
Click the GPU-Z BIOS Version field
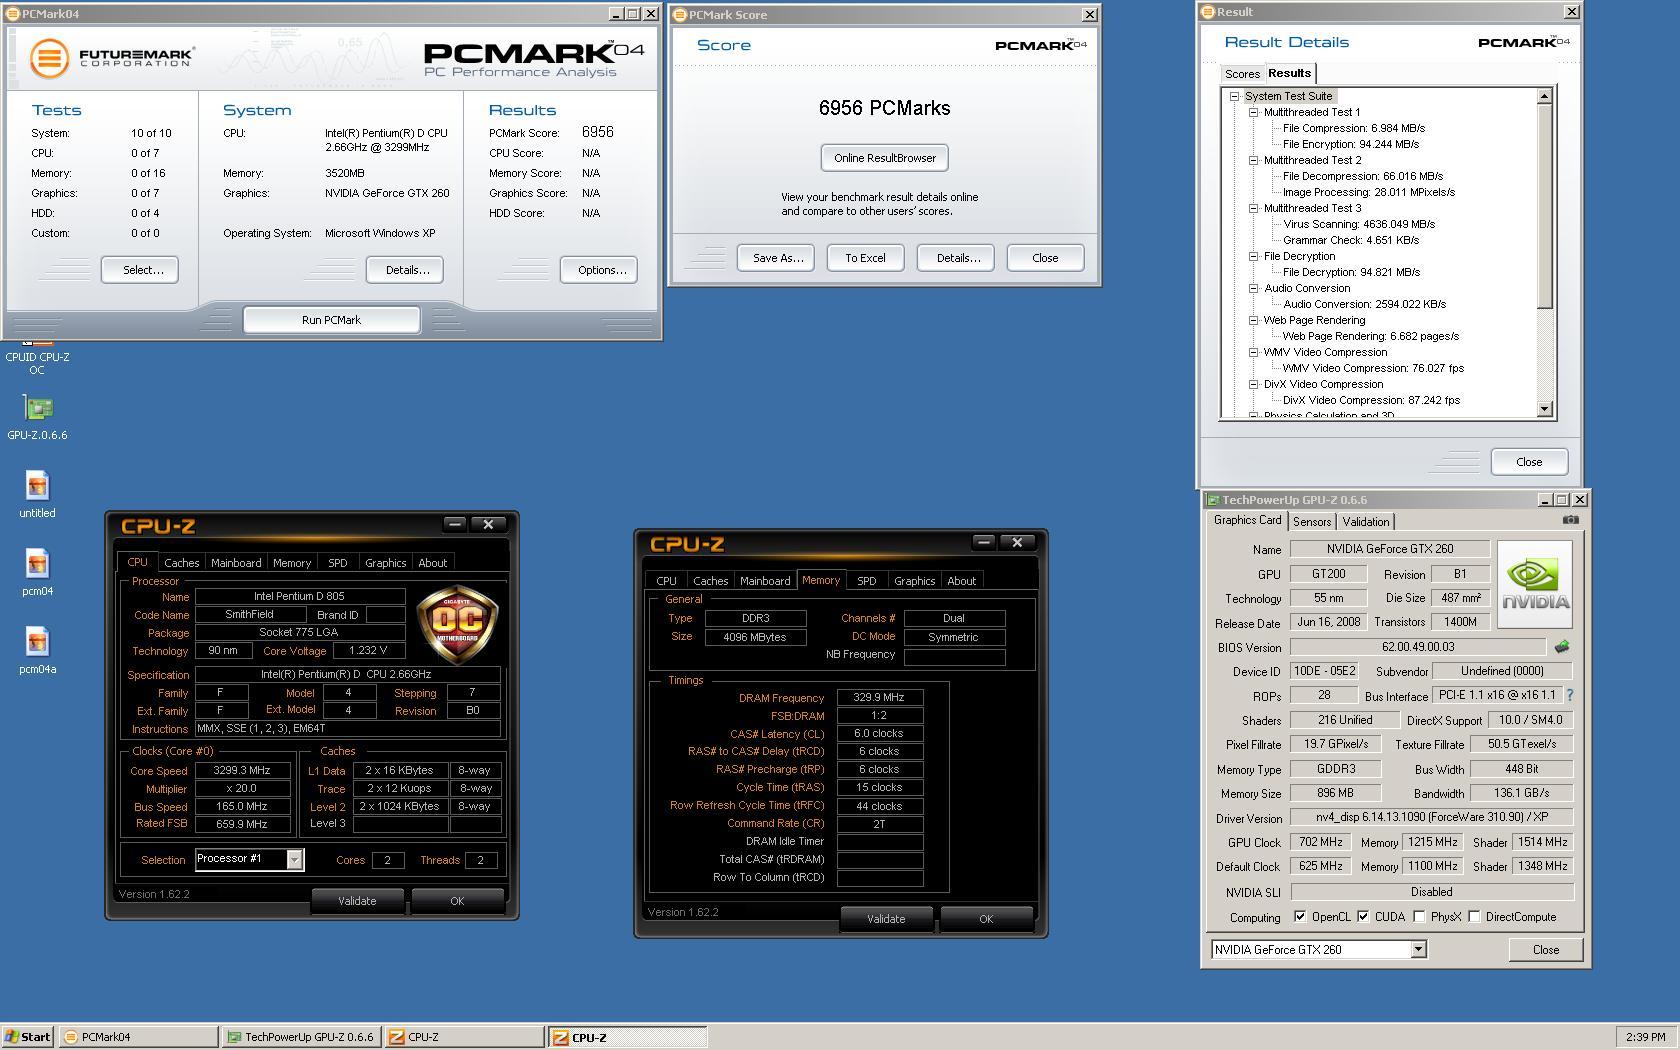click(x=1418, y=647)
